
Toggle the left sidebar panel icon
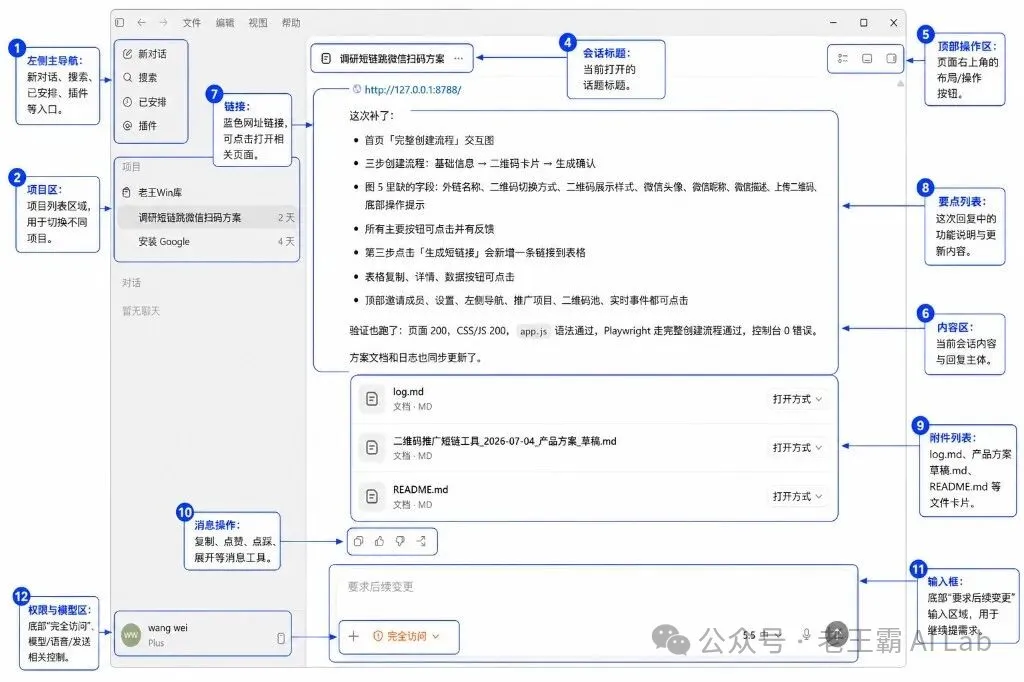[120, 22]
